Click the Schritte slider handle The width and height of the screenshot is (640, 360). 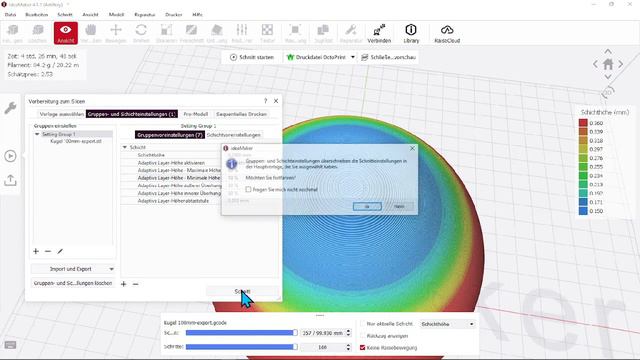point(295,347)
